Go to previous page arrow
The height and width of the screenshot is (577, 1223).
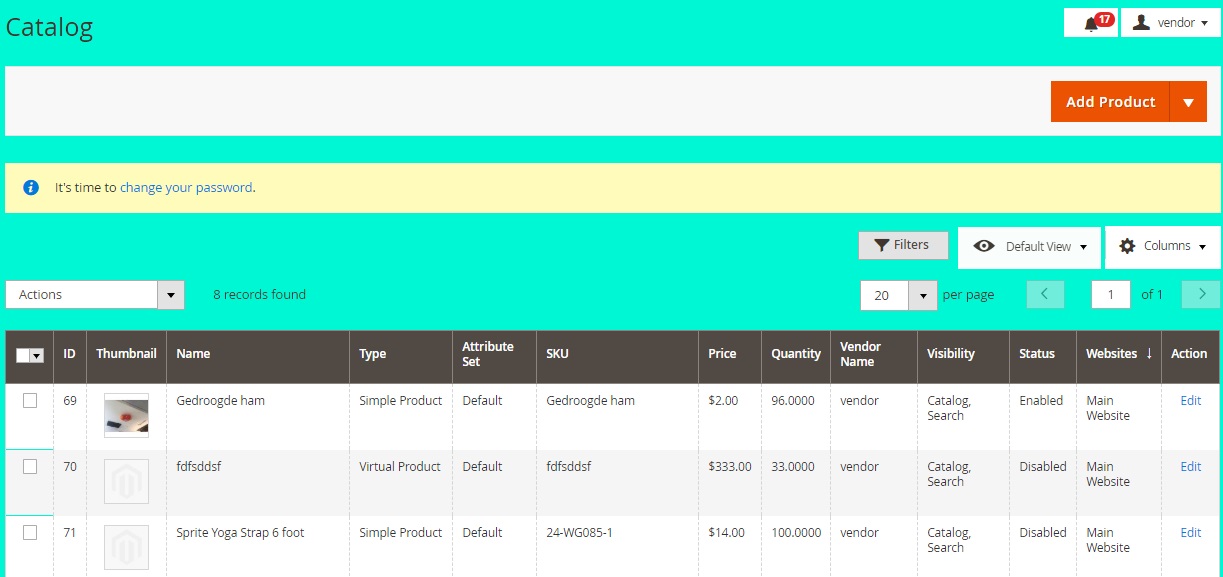click(x=1045, y=294)
